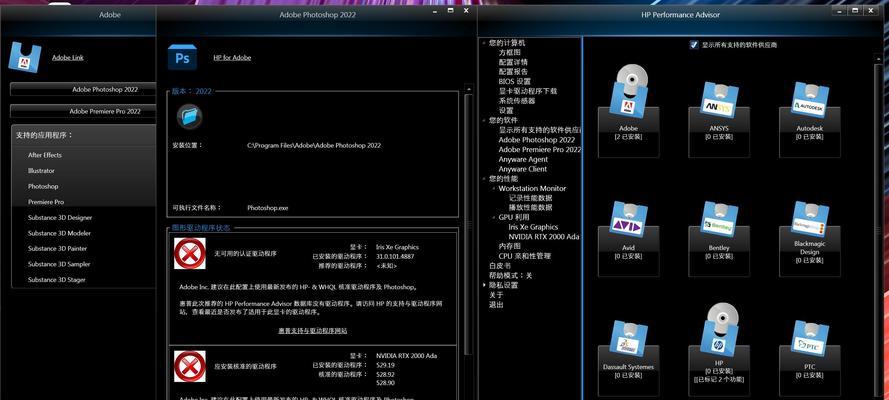Screen dimensions: 889x400
Task: Open 方框图 in the tree
Action: [x=510, y=53]
